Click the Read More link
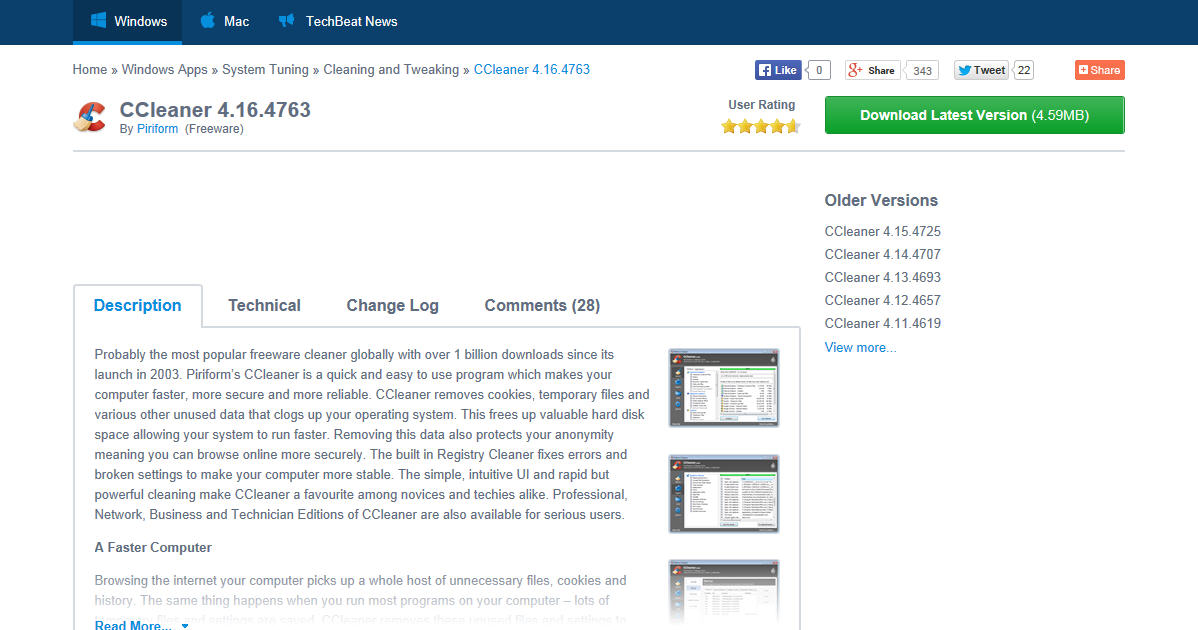The width and height of the screenshot is (1198, 630). click(133, 625)
